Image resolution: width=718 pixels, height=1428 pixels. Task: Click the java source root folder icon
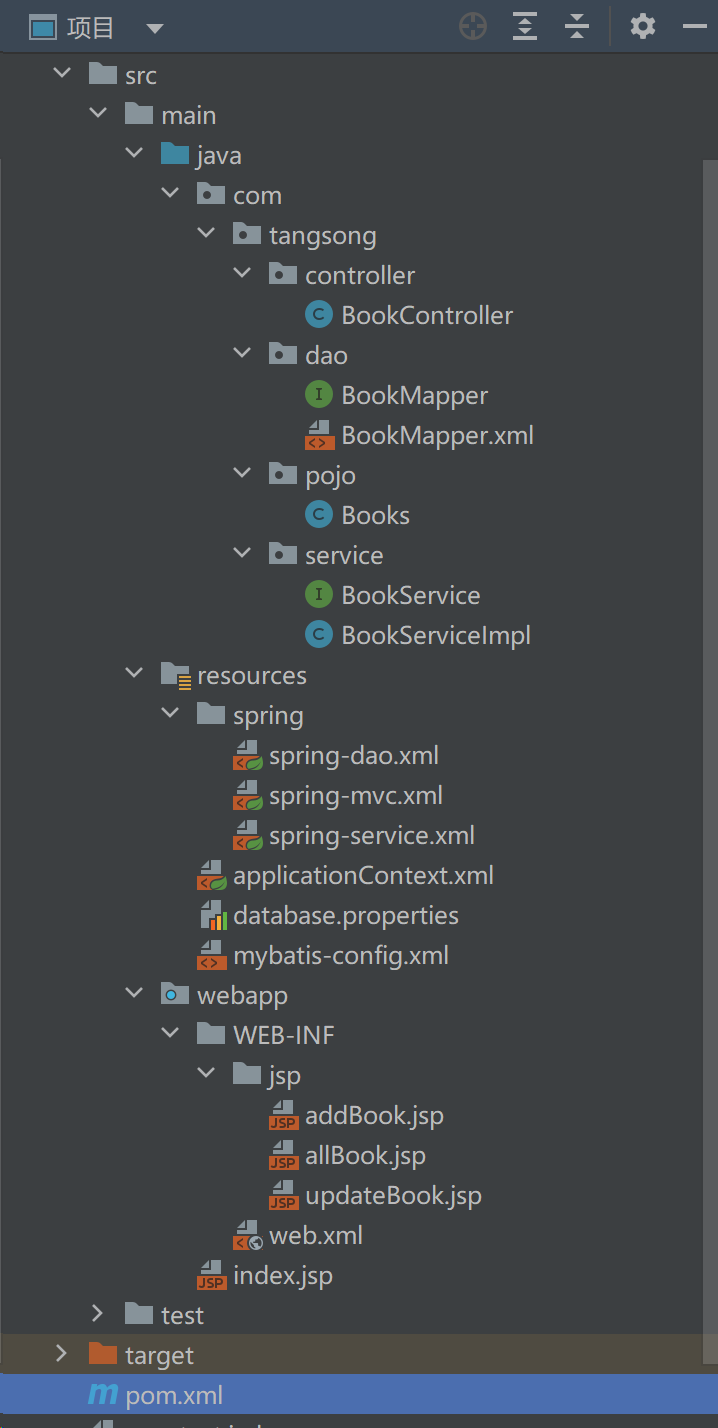[x=174, y=154]
